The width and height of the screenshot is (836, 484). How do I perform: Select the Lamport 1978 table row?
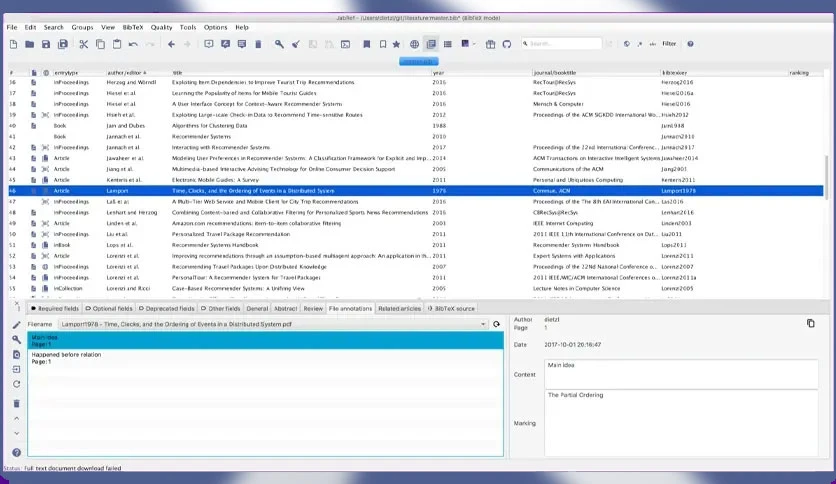(415, 191)
